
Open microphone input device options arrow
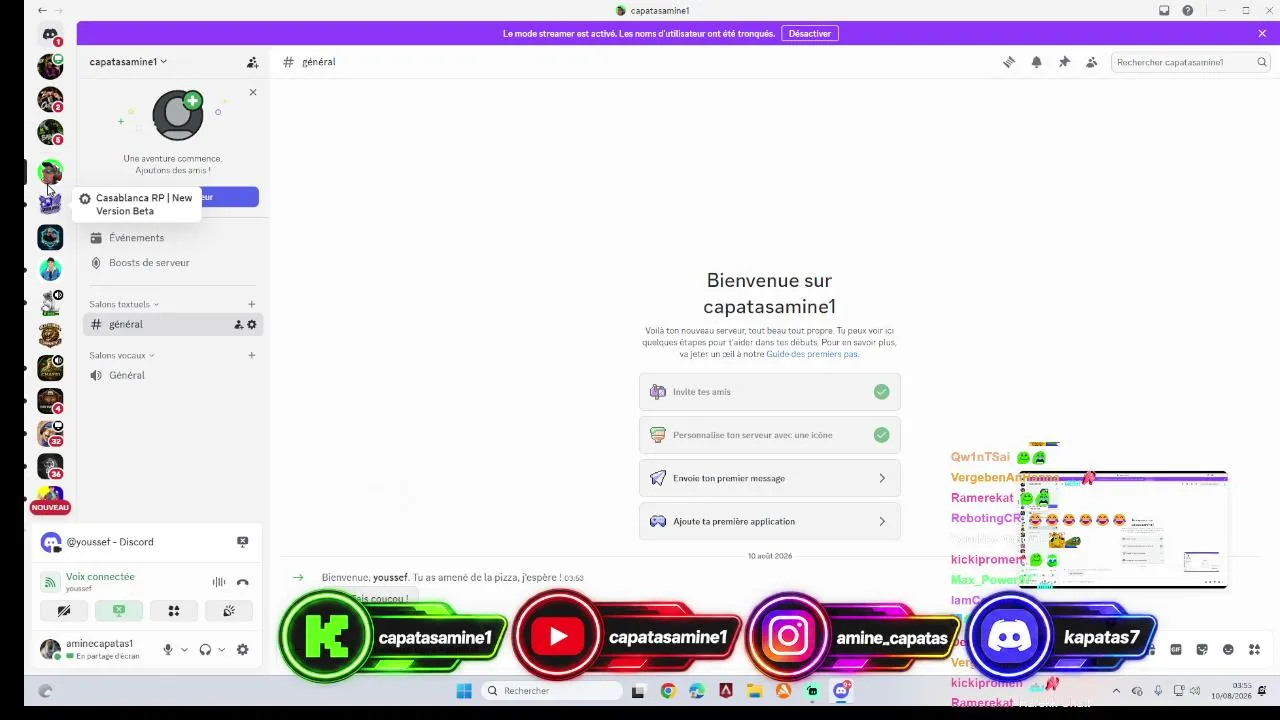click(x=184, y=650)
